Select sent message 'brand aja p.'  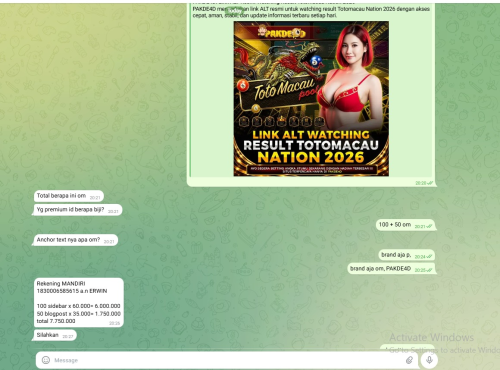407,255
